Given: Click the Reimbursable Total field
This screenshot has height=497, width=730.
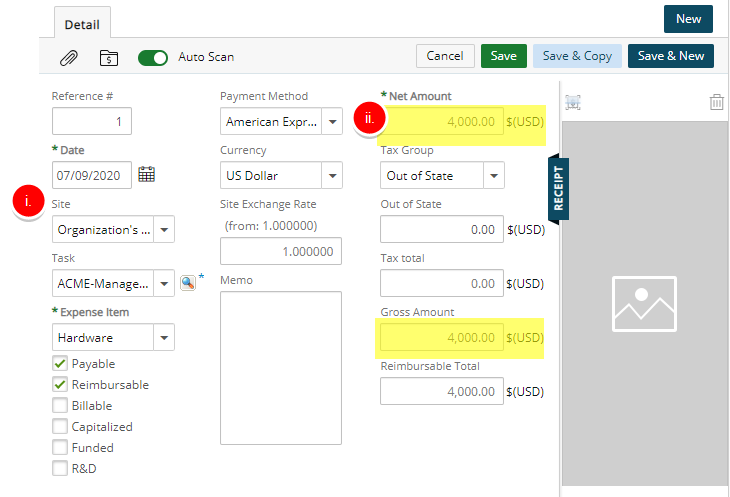Looking at the screenshot, I should coord(442,391).
